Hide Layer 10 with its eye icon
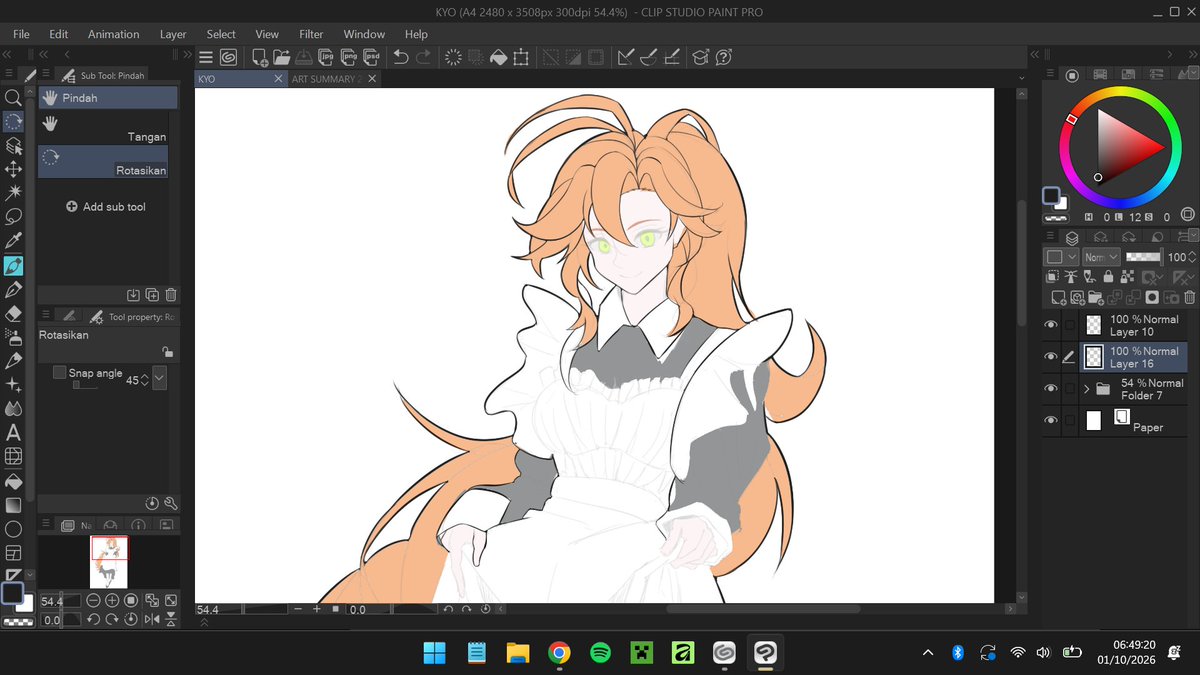 (1050, 325)
